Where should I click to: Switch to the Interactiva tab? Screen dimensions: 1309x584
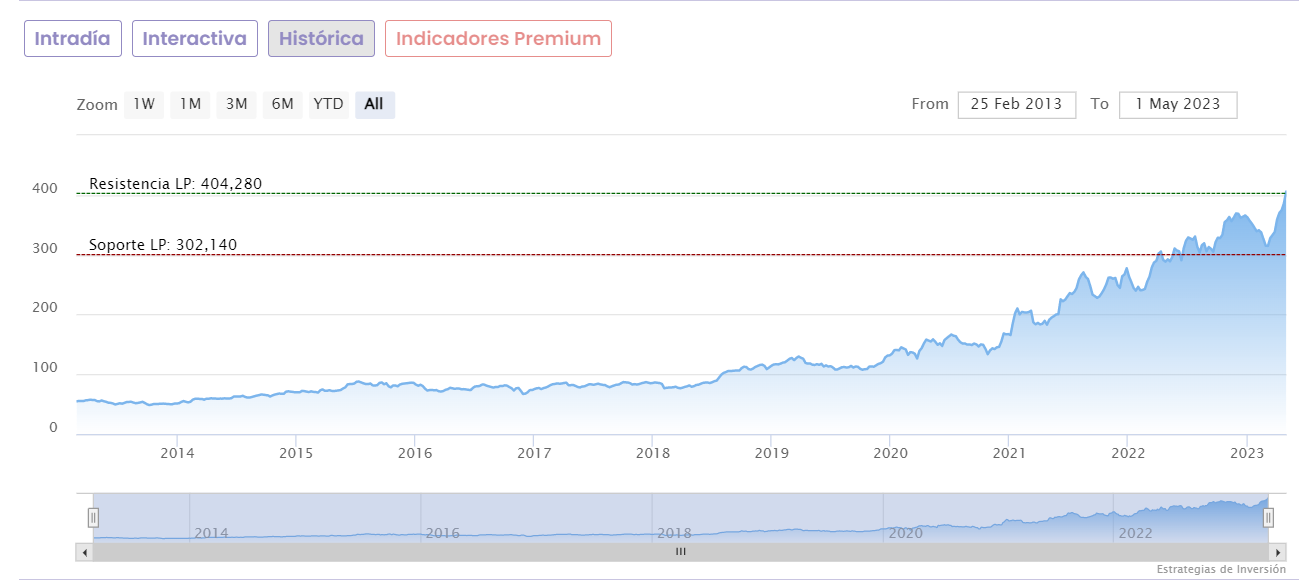click(x=195, y=39)
